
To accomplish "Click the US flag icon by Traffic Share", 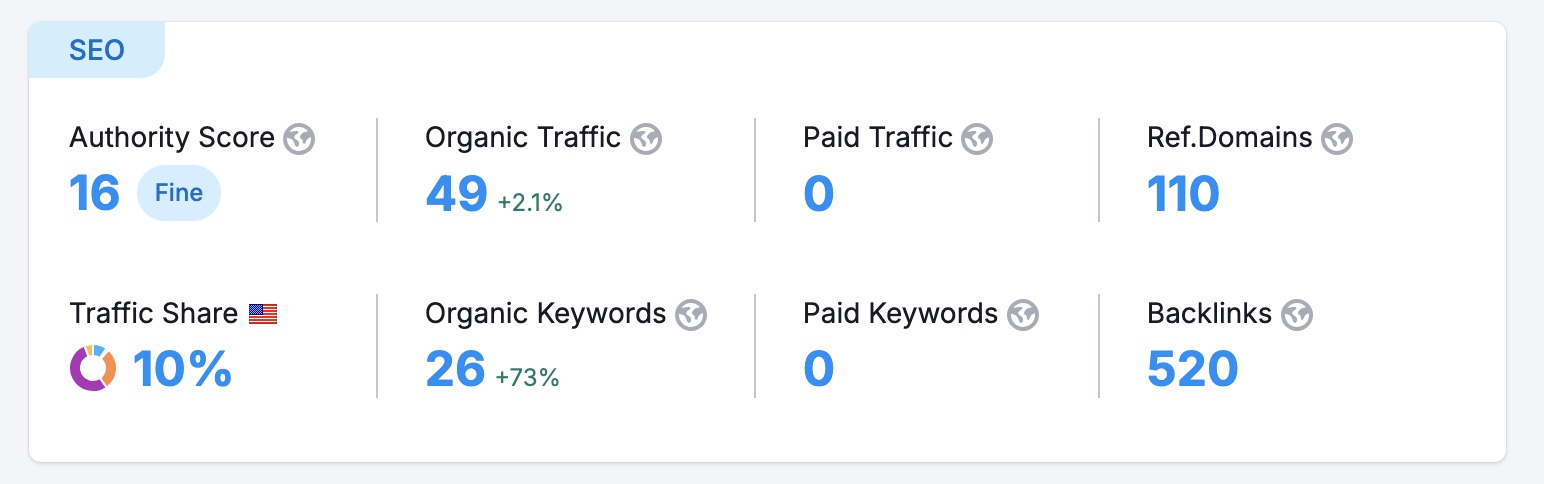I will pos(263,314).
